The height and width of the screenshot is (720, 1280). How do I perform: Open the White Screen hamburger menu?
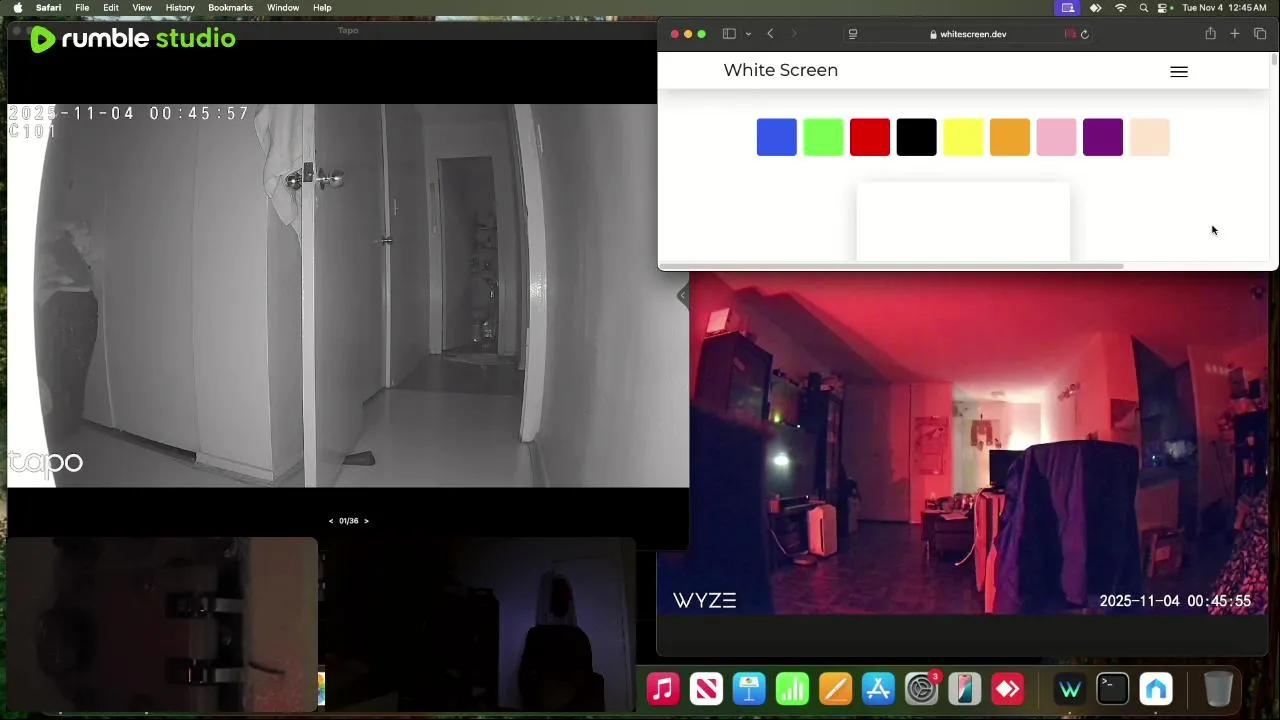[x=1179, y=72]
